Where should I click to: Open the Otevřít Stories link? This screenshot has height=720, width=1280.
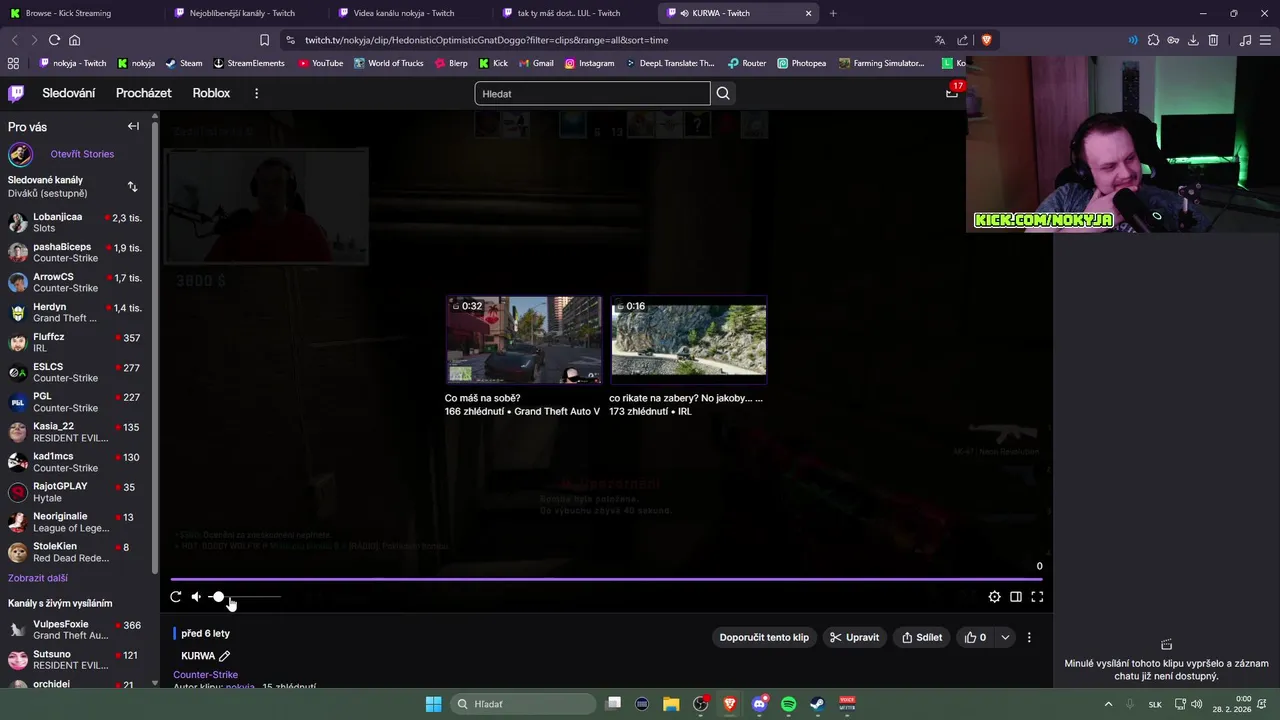[82, 154]
